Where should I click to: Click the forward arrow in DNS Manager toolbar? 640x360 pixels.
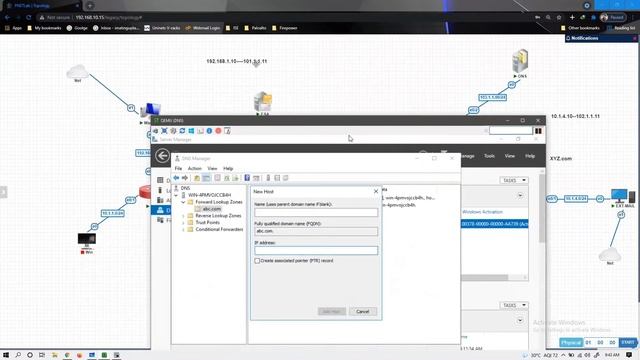185,178
